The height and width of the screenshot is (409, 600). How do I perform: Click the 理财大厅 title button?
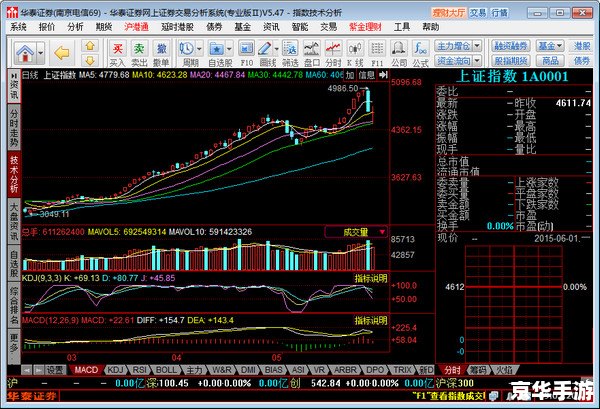pos(449,13)
